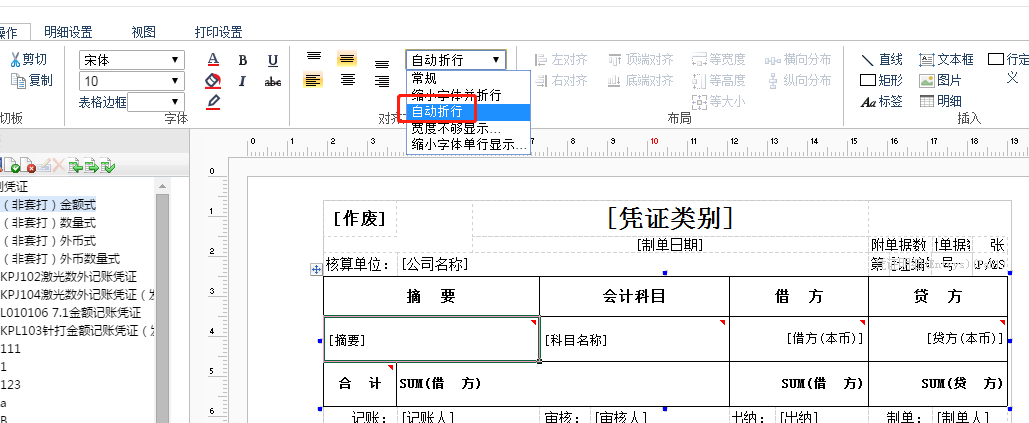
Task: Insert a 直线 line shape
Action: (x=882, y=60)
